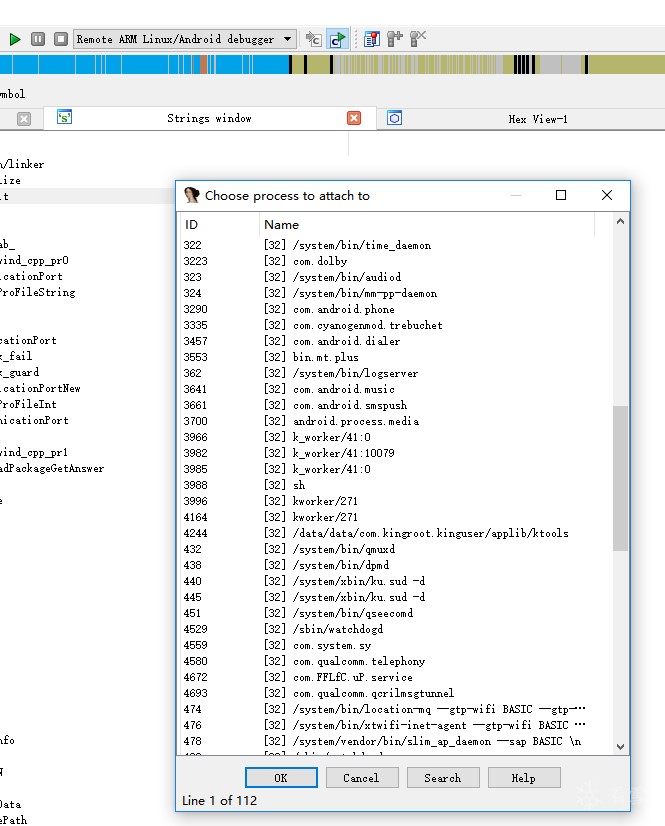Select process 3661 com.android.smspush
This screenshot has width=665, height=826.
[x=396, y=405]
